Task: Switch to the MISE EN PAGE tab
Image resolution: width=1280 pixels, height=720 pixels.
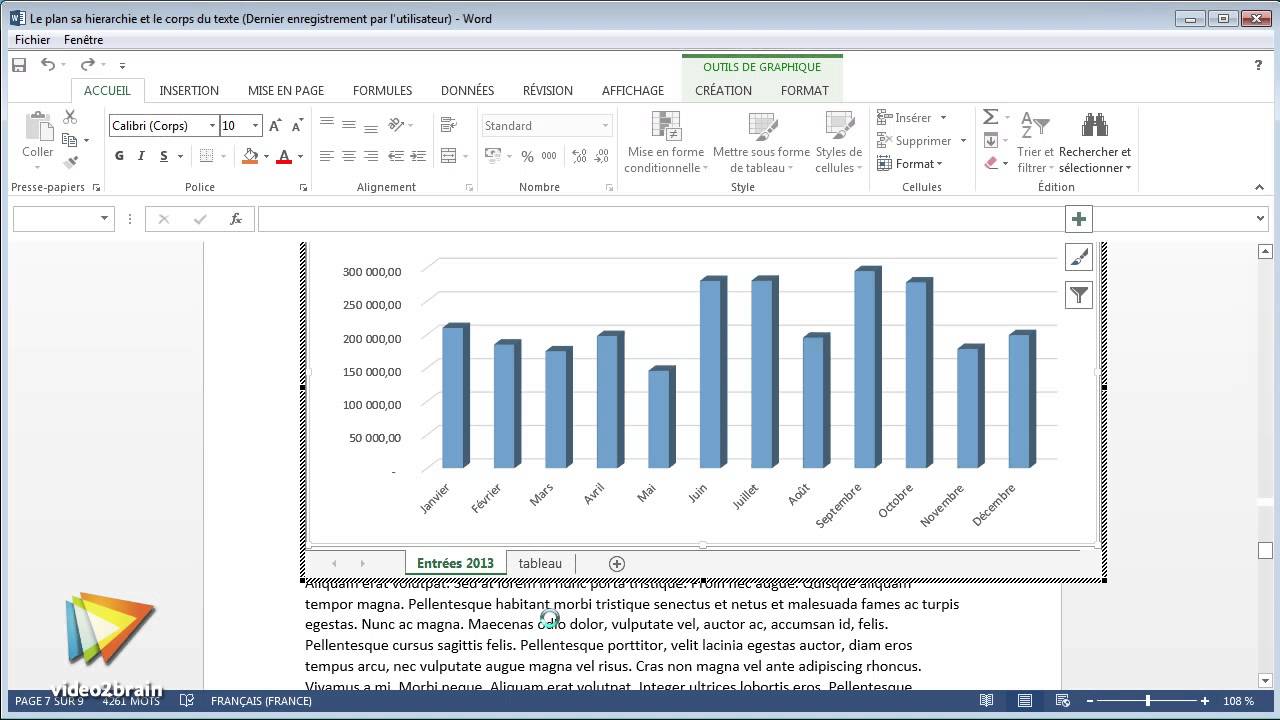Action: point(286,90)
